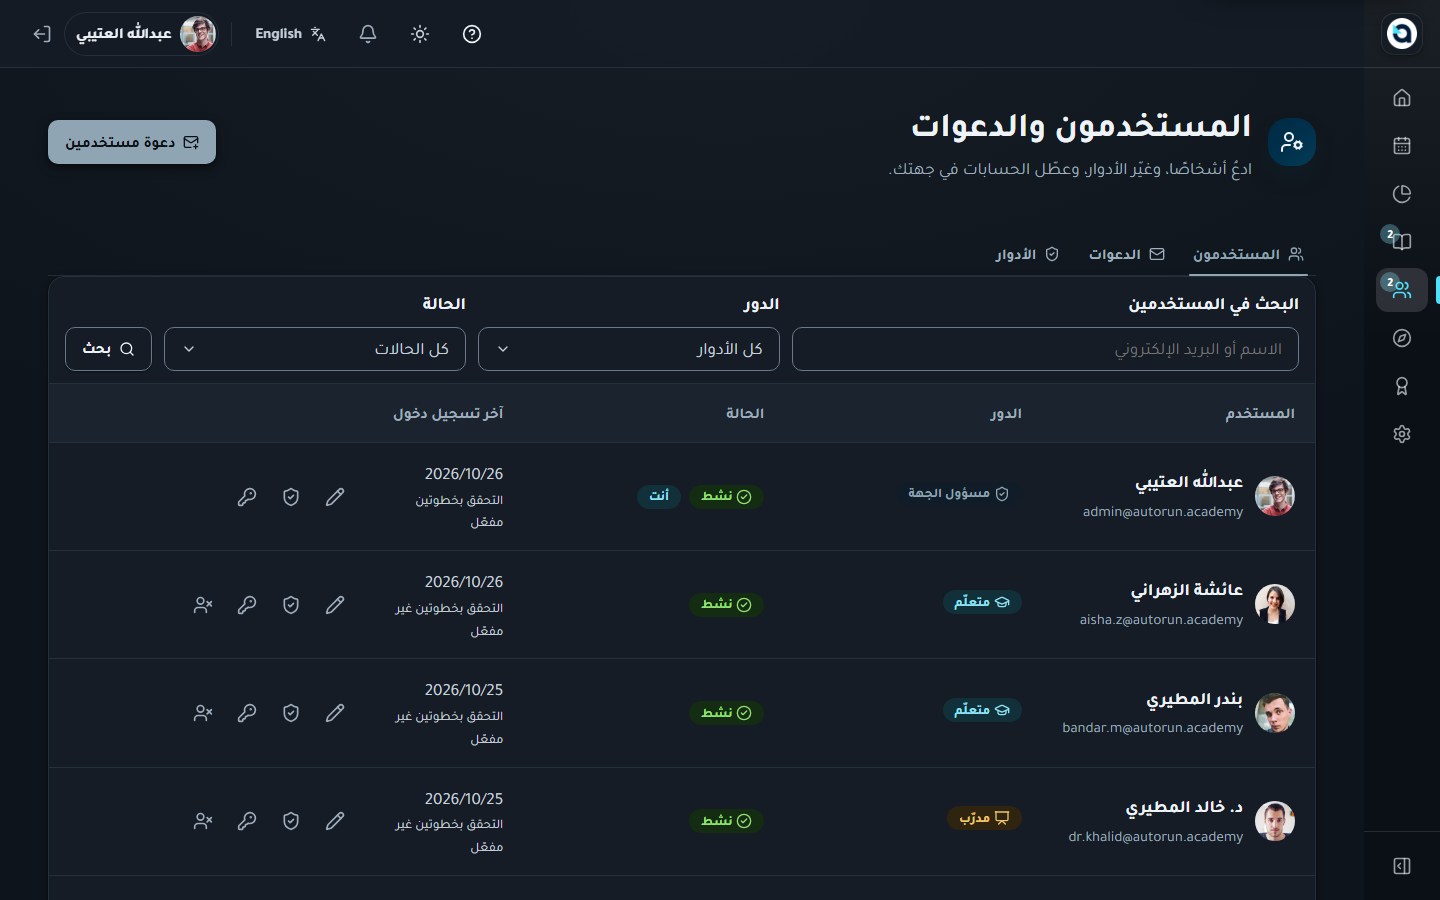The height and width of the screenshot is (900, 1440).
Task: Click avatar of بندر المطيري
Action: click(1275, 713)
